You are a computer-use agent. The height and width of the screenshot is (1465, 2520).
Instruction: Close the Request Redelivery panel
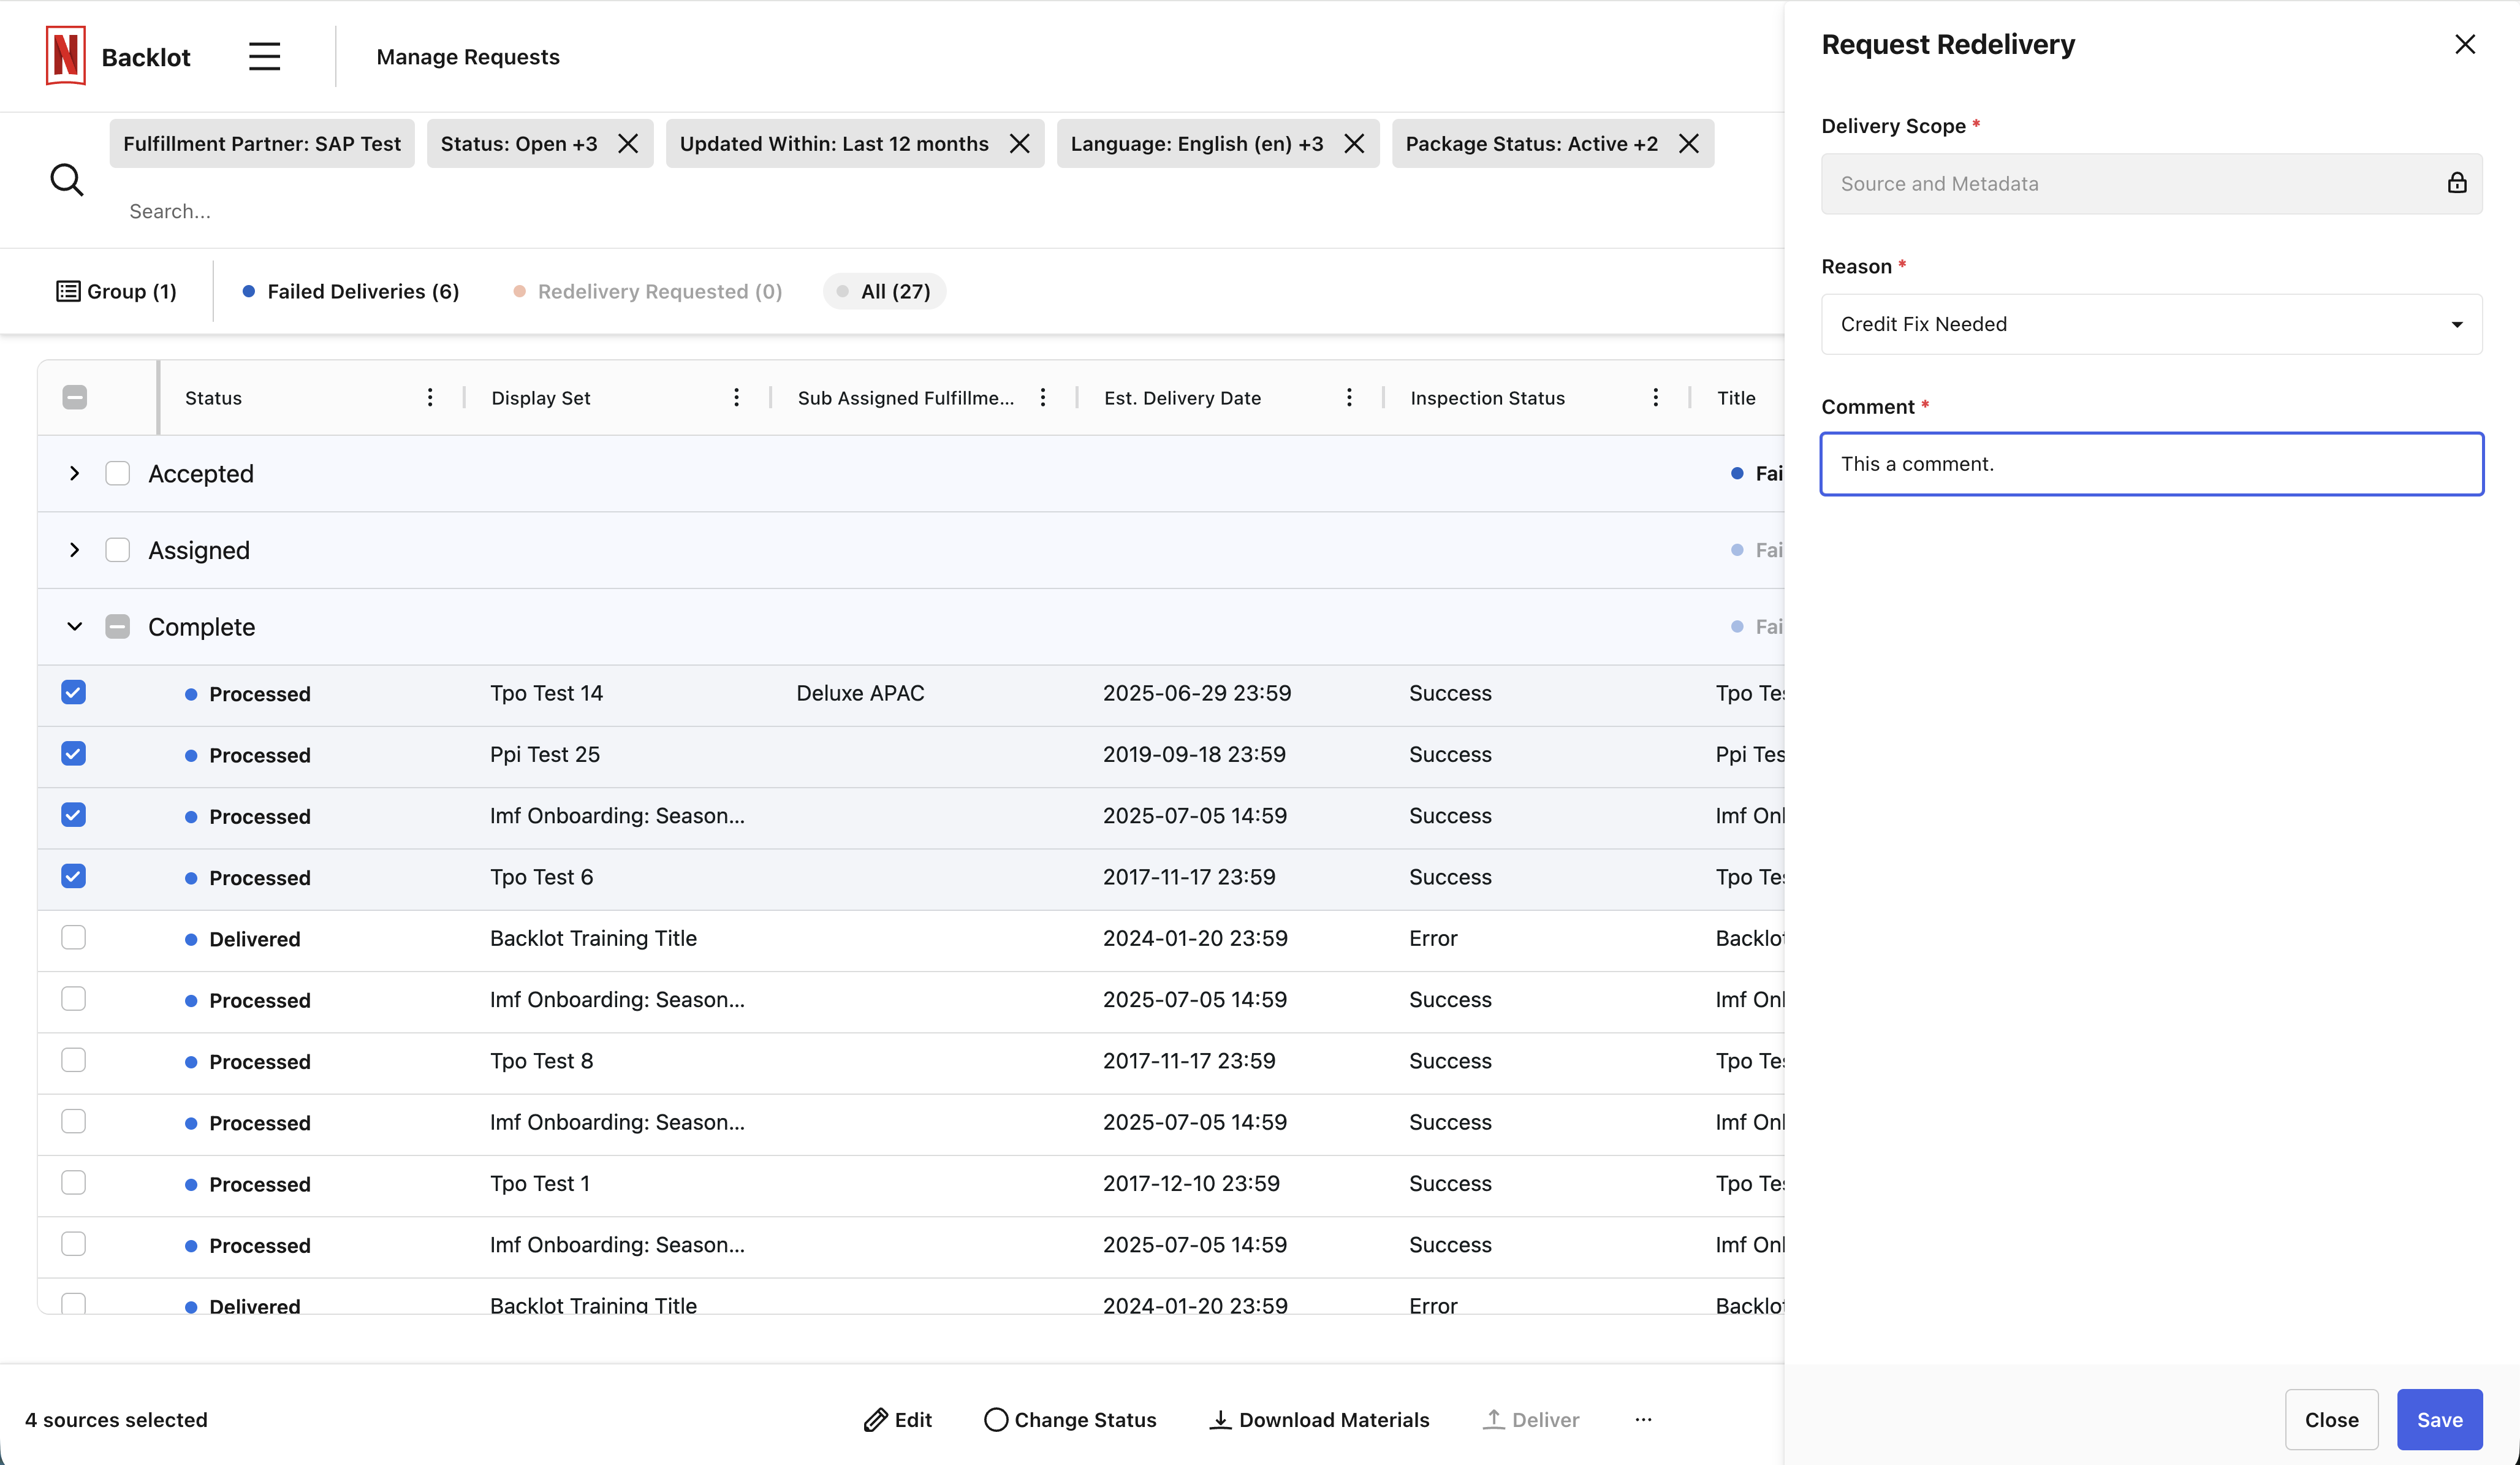tap(2464, 45)
